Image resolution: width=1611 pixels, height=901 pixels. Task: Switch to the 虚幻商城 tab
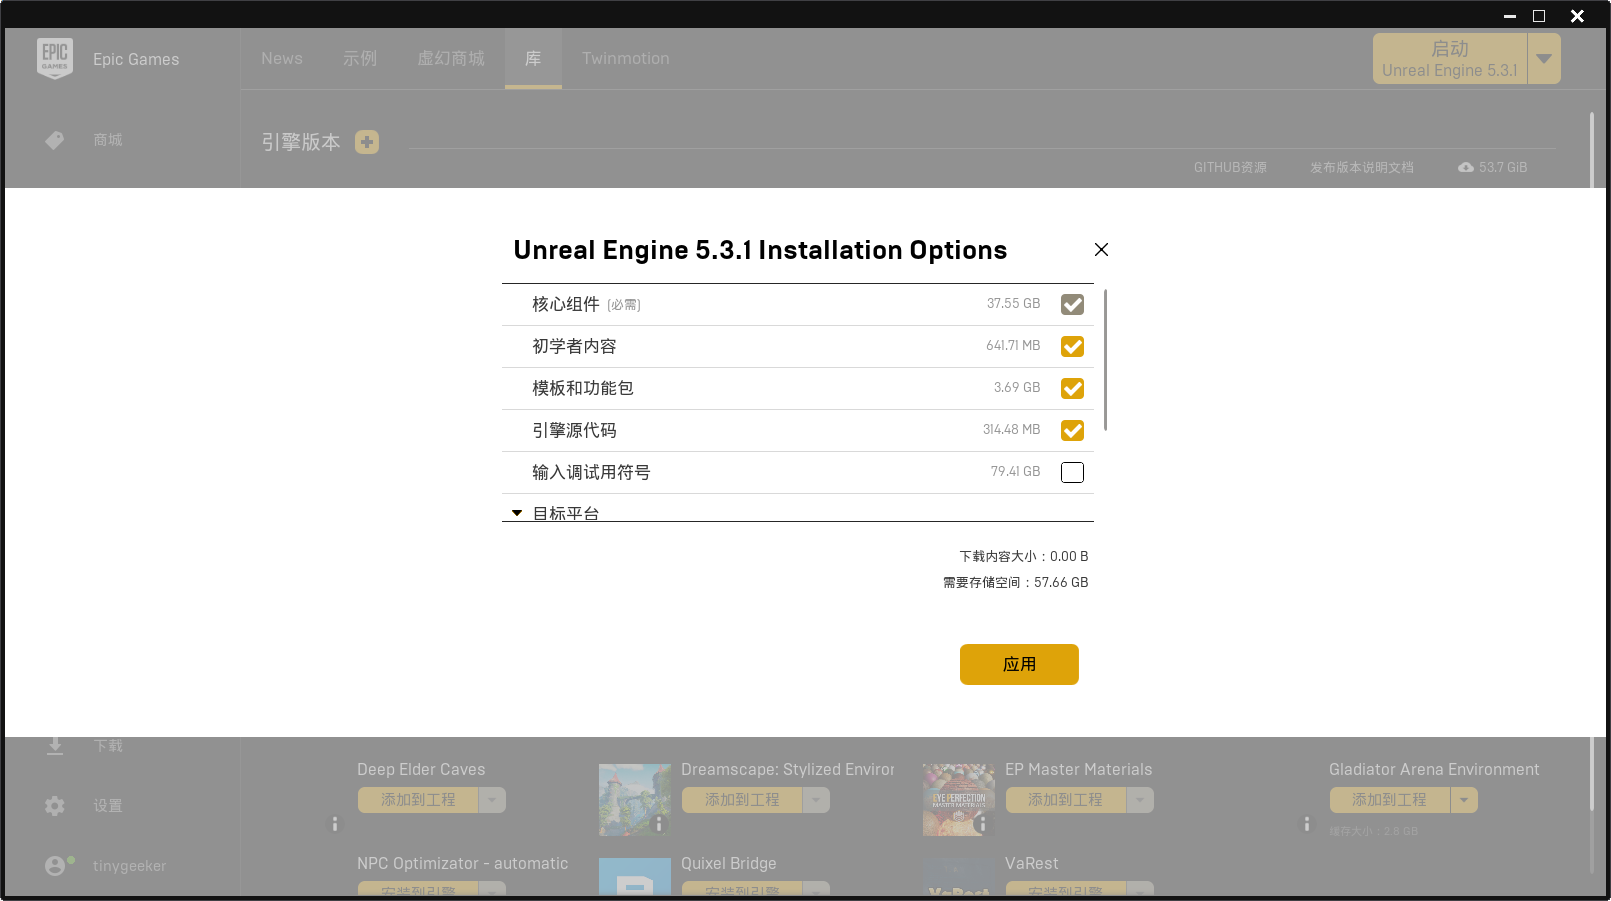click(449, 58)
